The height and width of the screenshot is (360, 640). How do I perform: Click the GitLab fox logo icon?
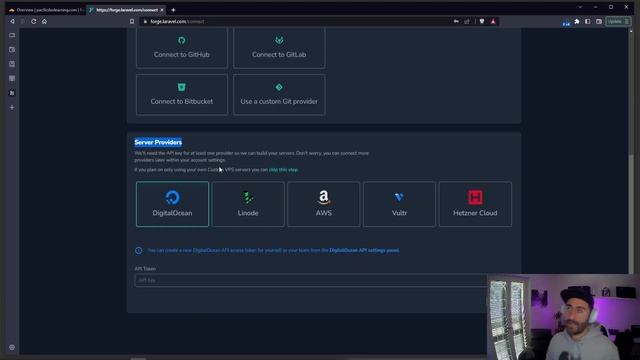click(279, 40)
